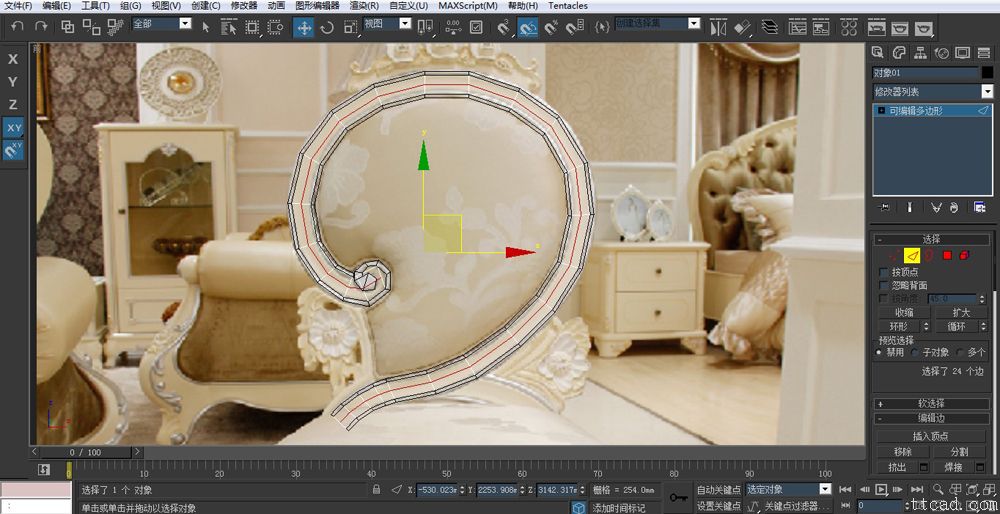Choose Rectangular Selection Region tool
The height and width of the screenshot is (514, 1000).
pyautogui.click(x=252, y=27)
